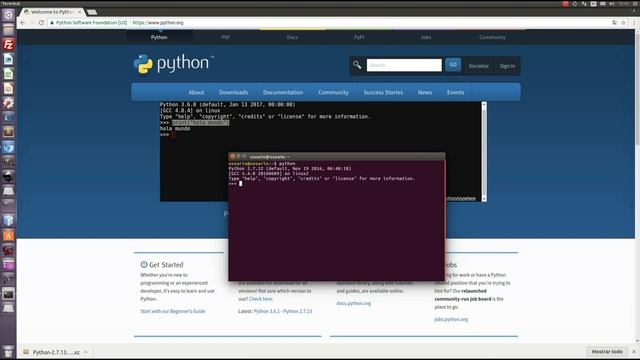Image resolution: width=640 pixels, height=360 pixels.
Task: Select the PSF top navigation tab
Action: [226, 37]
